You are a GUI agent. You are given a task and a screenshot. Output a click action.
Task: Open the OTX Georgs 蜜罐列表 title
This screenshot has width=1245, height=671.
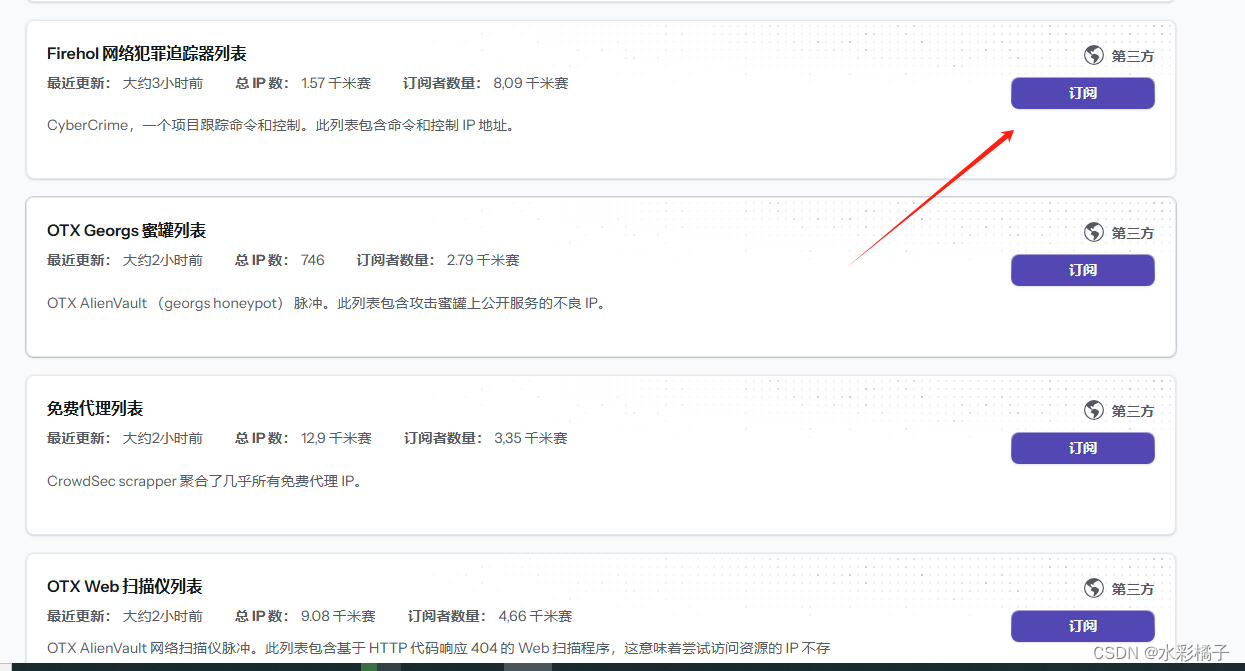point(127,230)
